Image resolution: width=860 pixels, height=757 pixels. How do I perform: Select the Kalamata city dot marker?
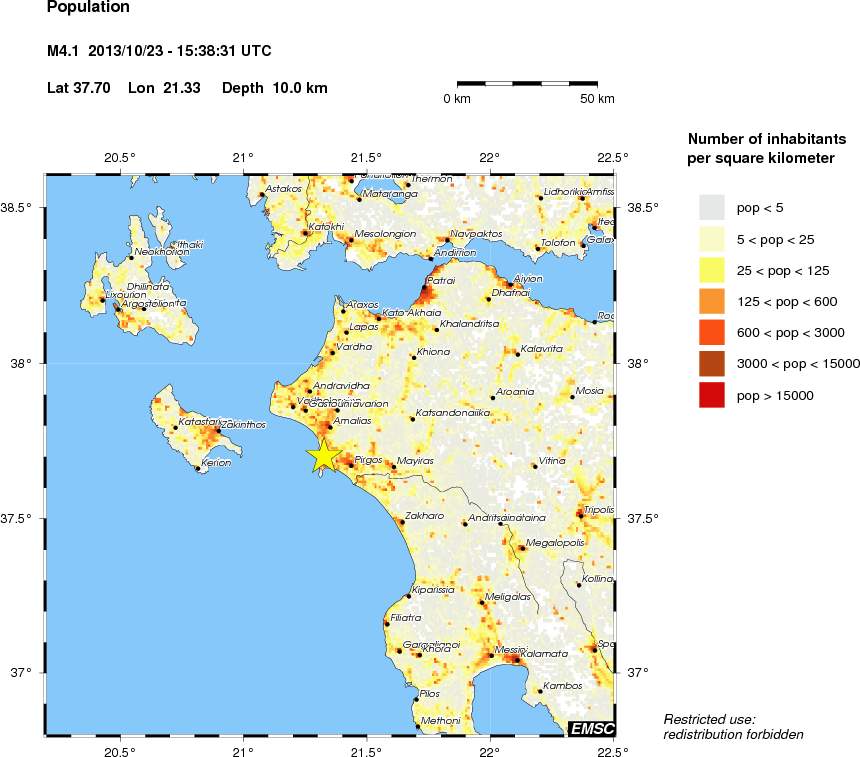(517, 660)
